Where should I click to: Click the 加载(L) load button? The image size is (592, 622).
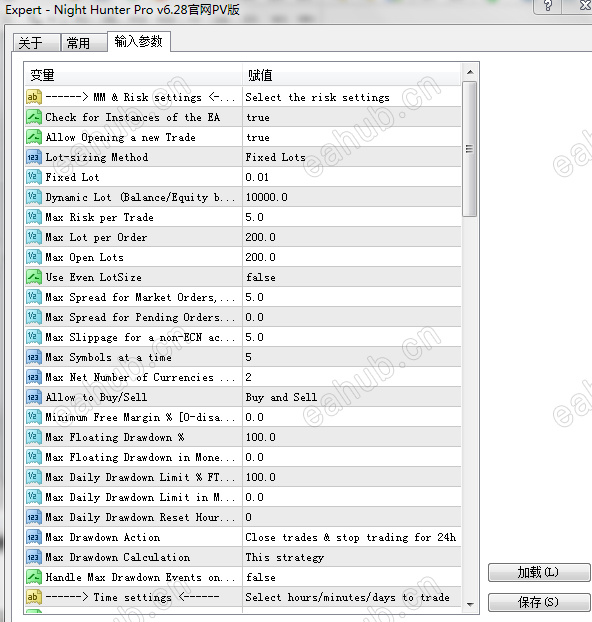point(539,572)
